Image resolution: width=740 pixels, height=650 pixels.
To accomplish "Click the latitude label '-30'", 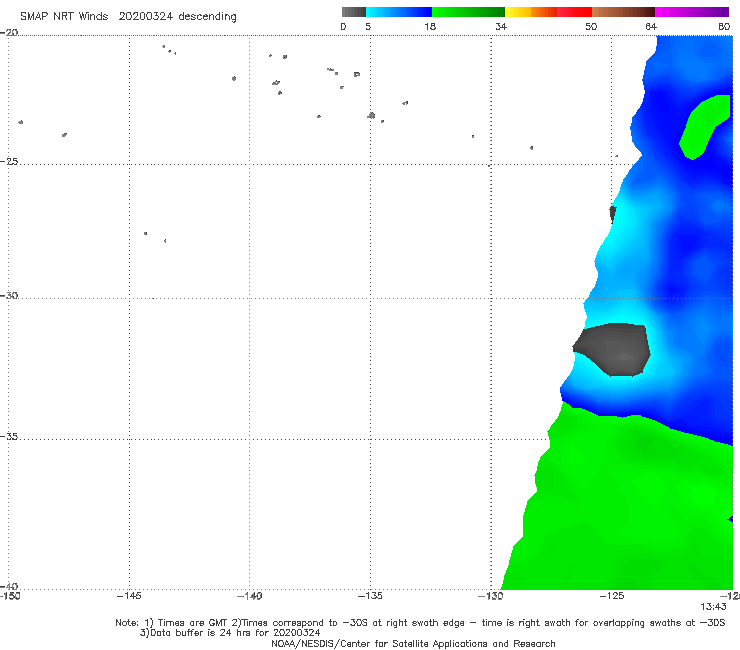I will (9, 295).
